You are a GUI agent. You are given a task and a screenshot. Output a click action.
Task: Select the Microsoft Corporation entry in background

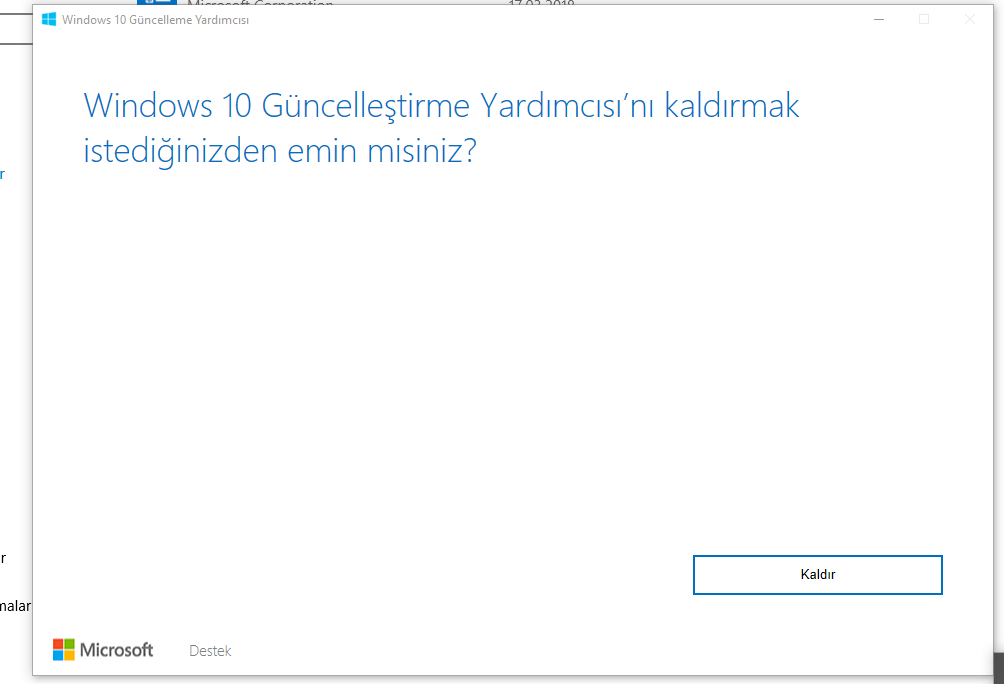coord(260,3)
